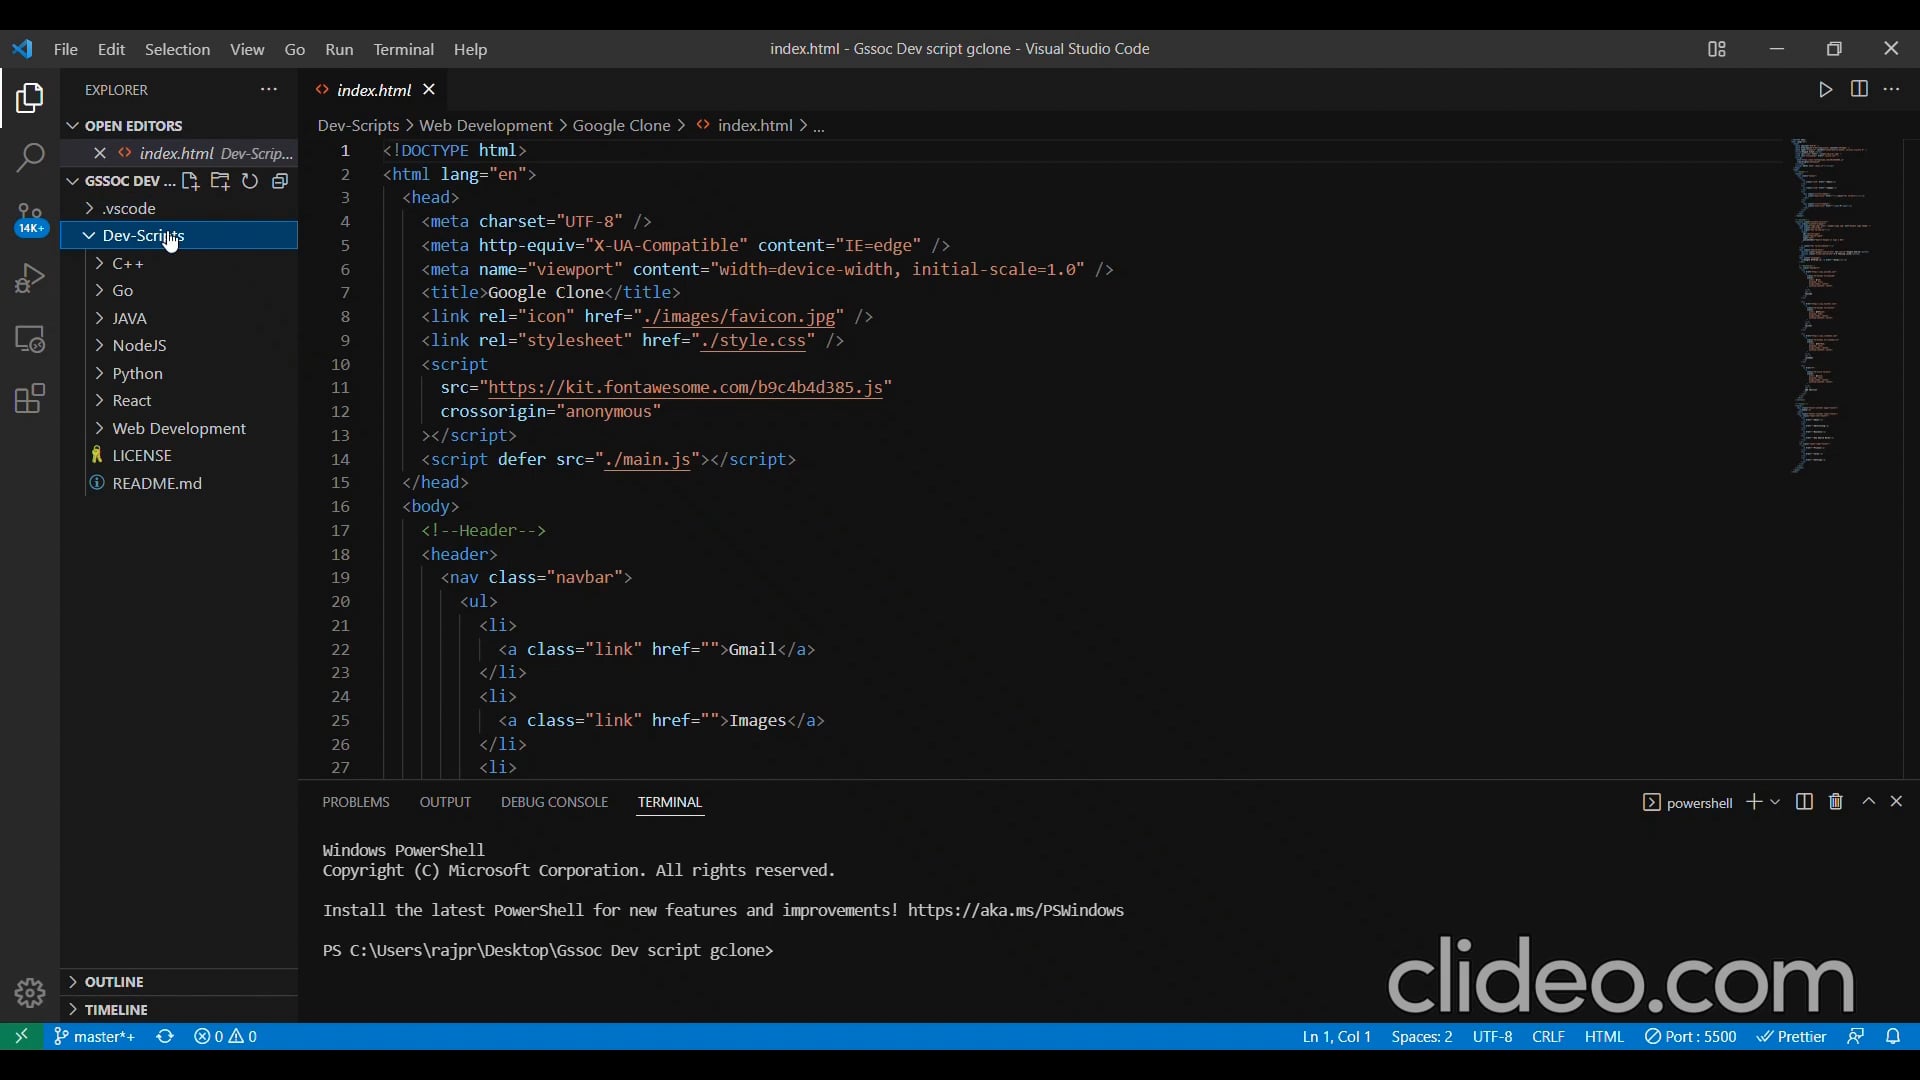Select the Run and Debug icon
The height and width of the screenshot is (1080, 1920).
[x=30, y=278]
